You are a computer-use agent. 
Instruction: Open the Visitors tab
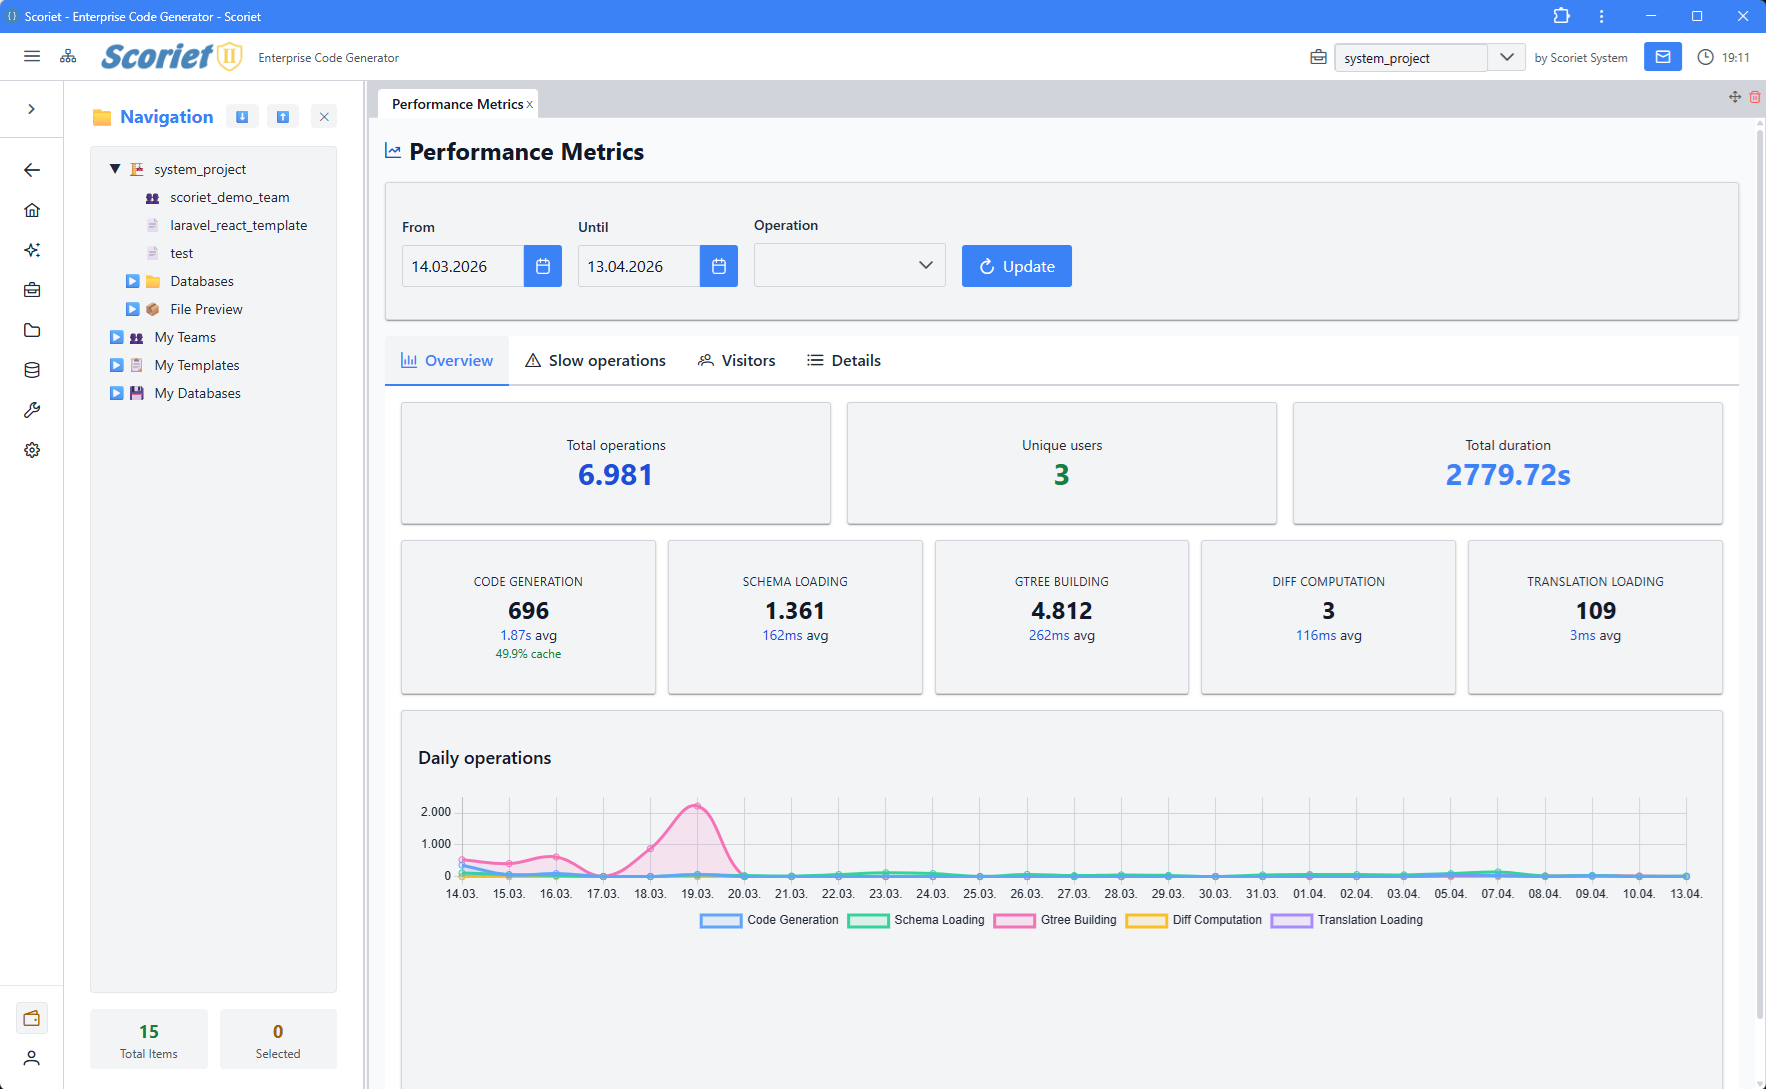point(737,360)
